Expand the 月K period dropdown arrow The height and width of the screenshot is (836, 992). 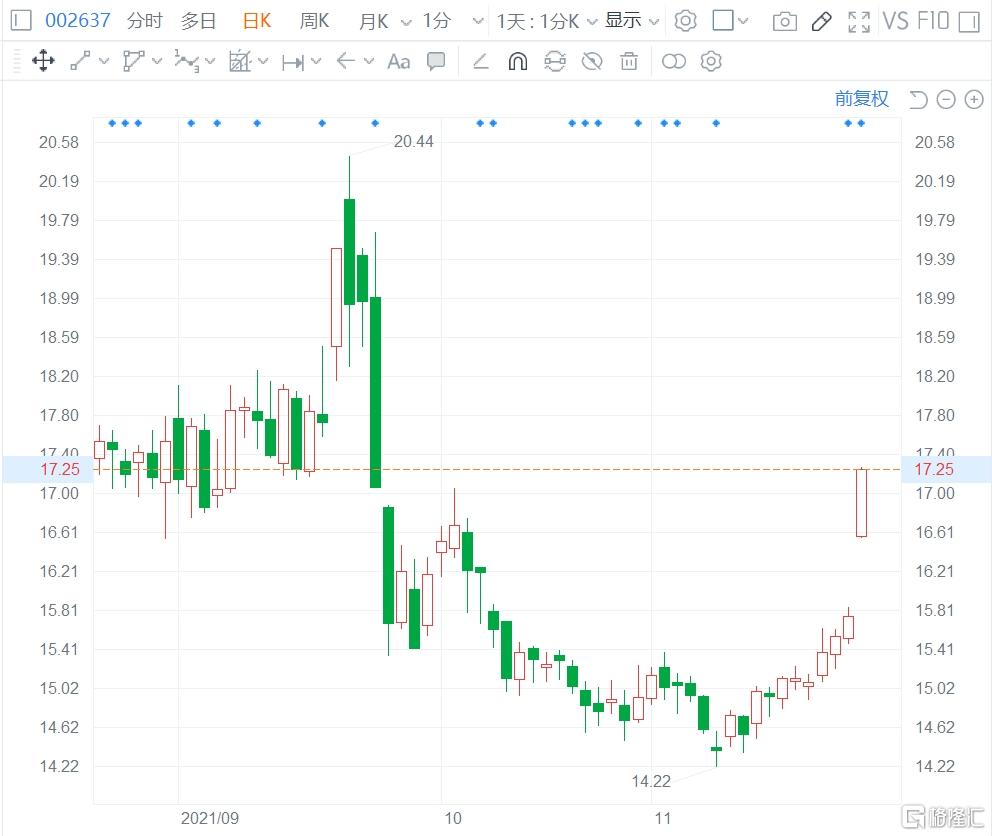tap(406, 22)
